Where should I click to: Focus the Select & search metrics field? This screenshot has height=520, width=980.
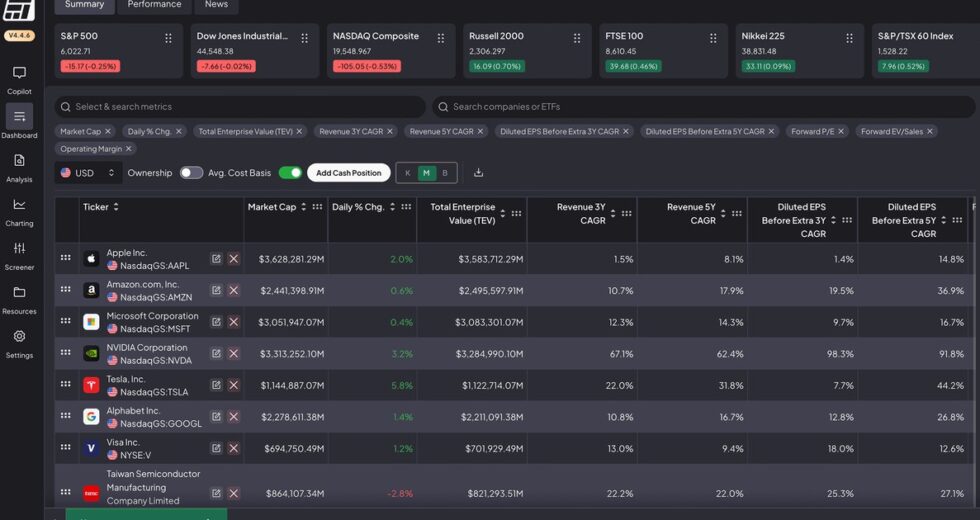240,107
